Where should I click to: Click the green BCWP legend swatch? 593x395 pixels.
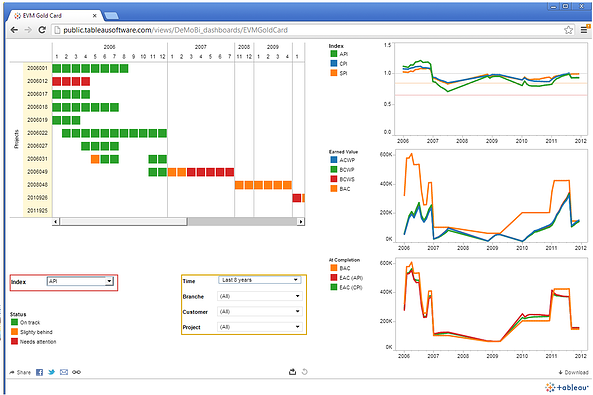coord(334,170)
